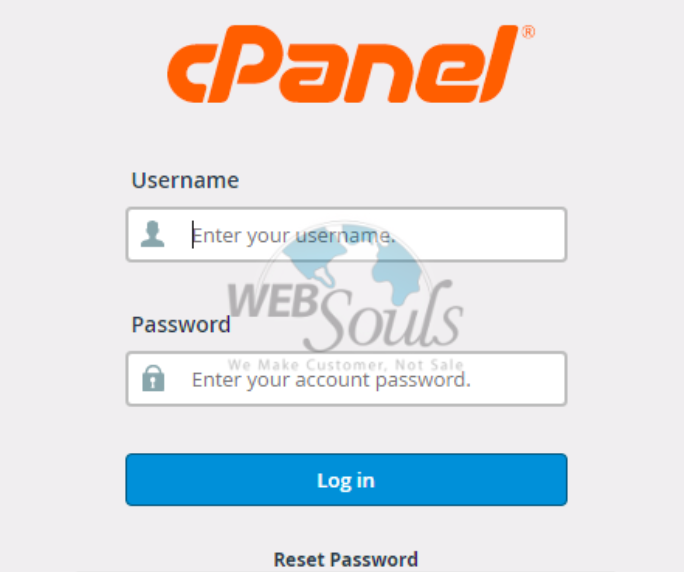Click the user silhouette icon
Image resolution: width=684 pixels, height=572 pixels.
(x=153, y=234)
